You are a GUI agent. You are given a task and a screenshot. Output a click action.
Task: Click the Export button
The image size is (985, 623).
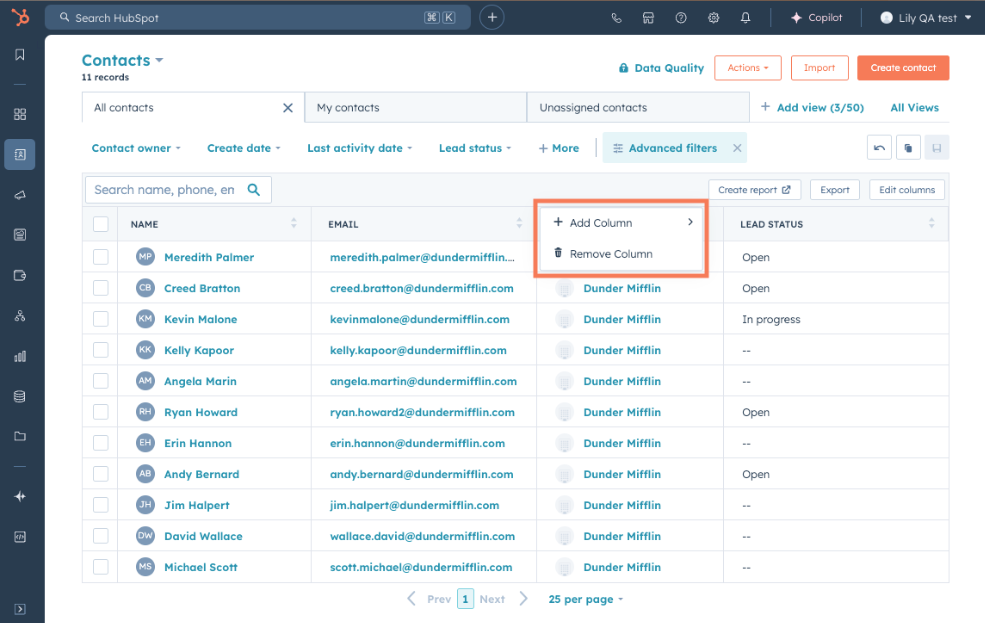click(834, 190)
